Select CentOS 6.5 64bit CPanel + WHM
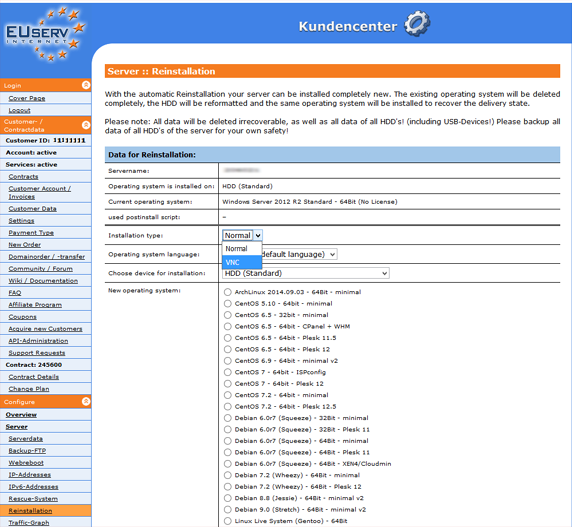This screenshot has height=527, width=572. point(228,326)
